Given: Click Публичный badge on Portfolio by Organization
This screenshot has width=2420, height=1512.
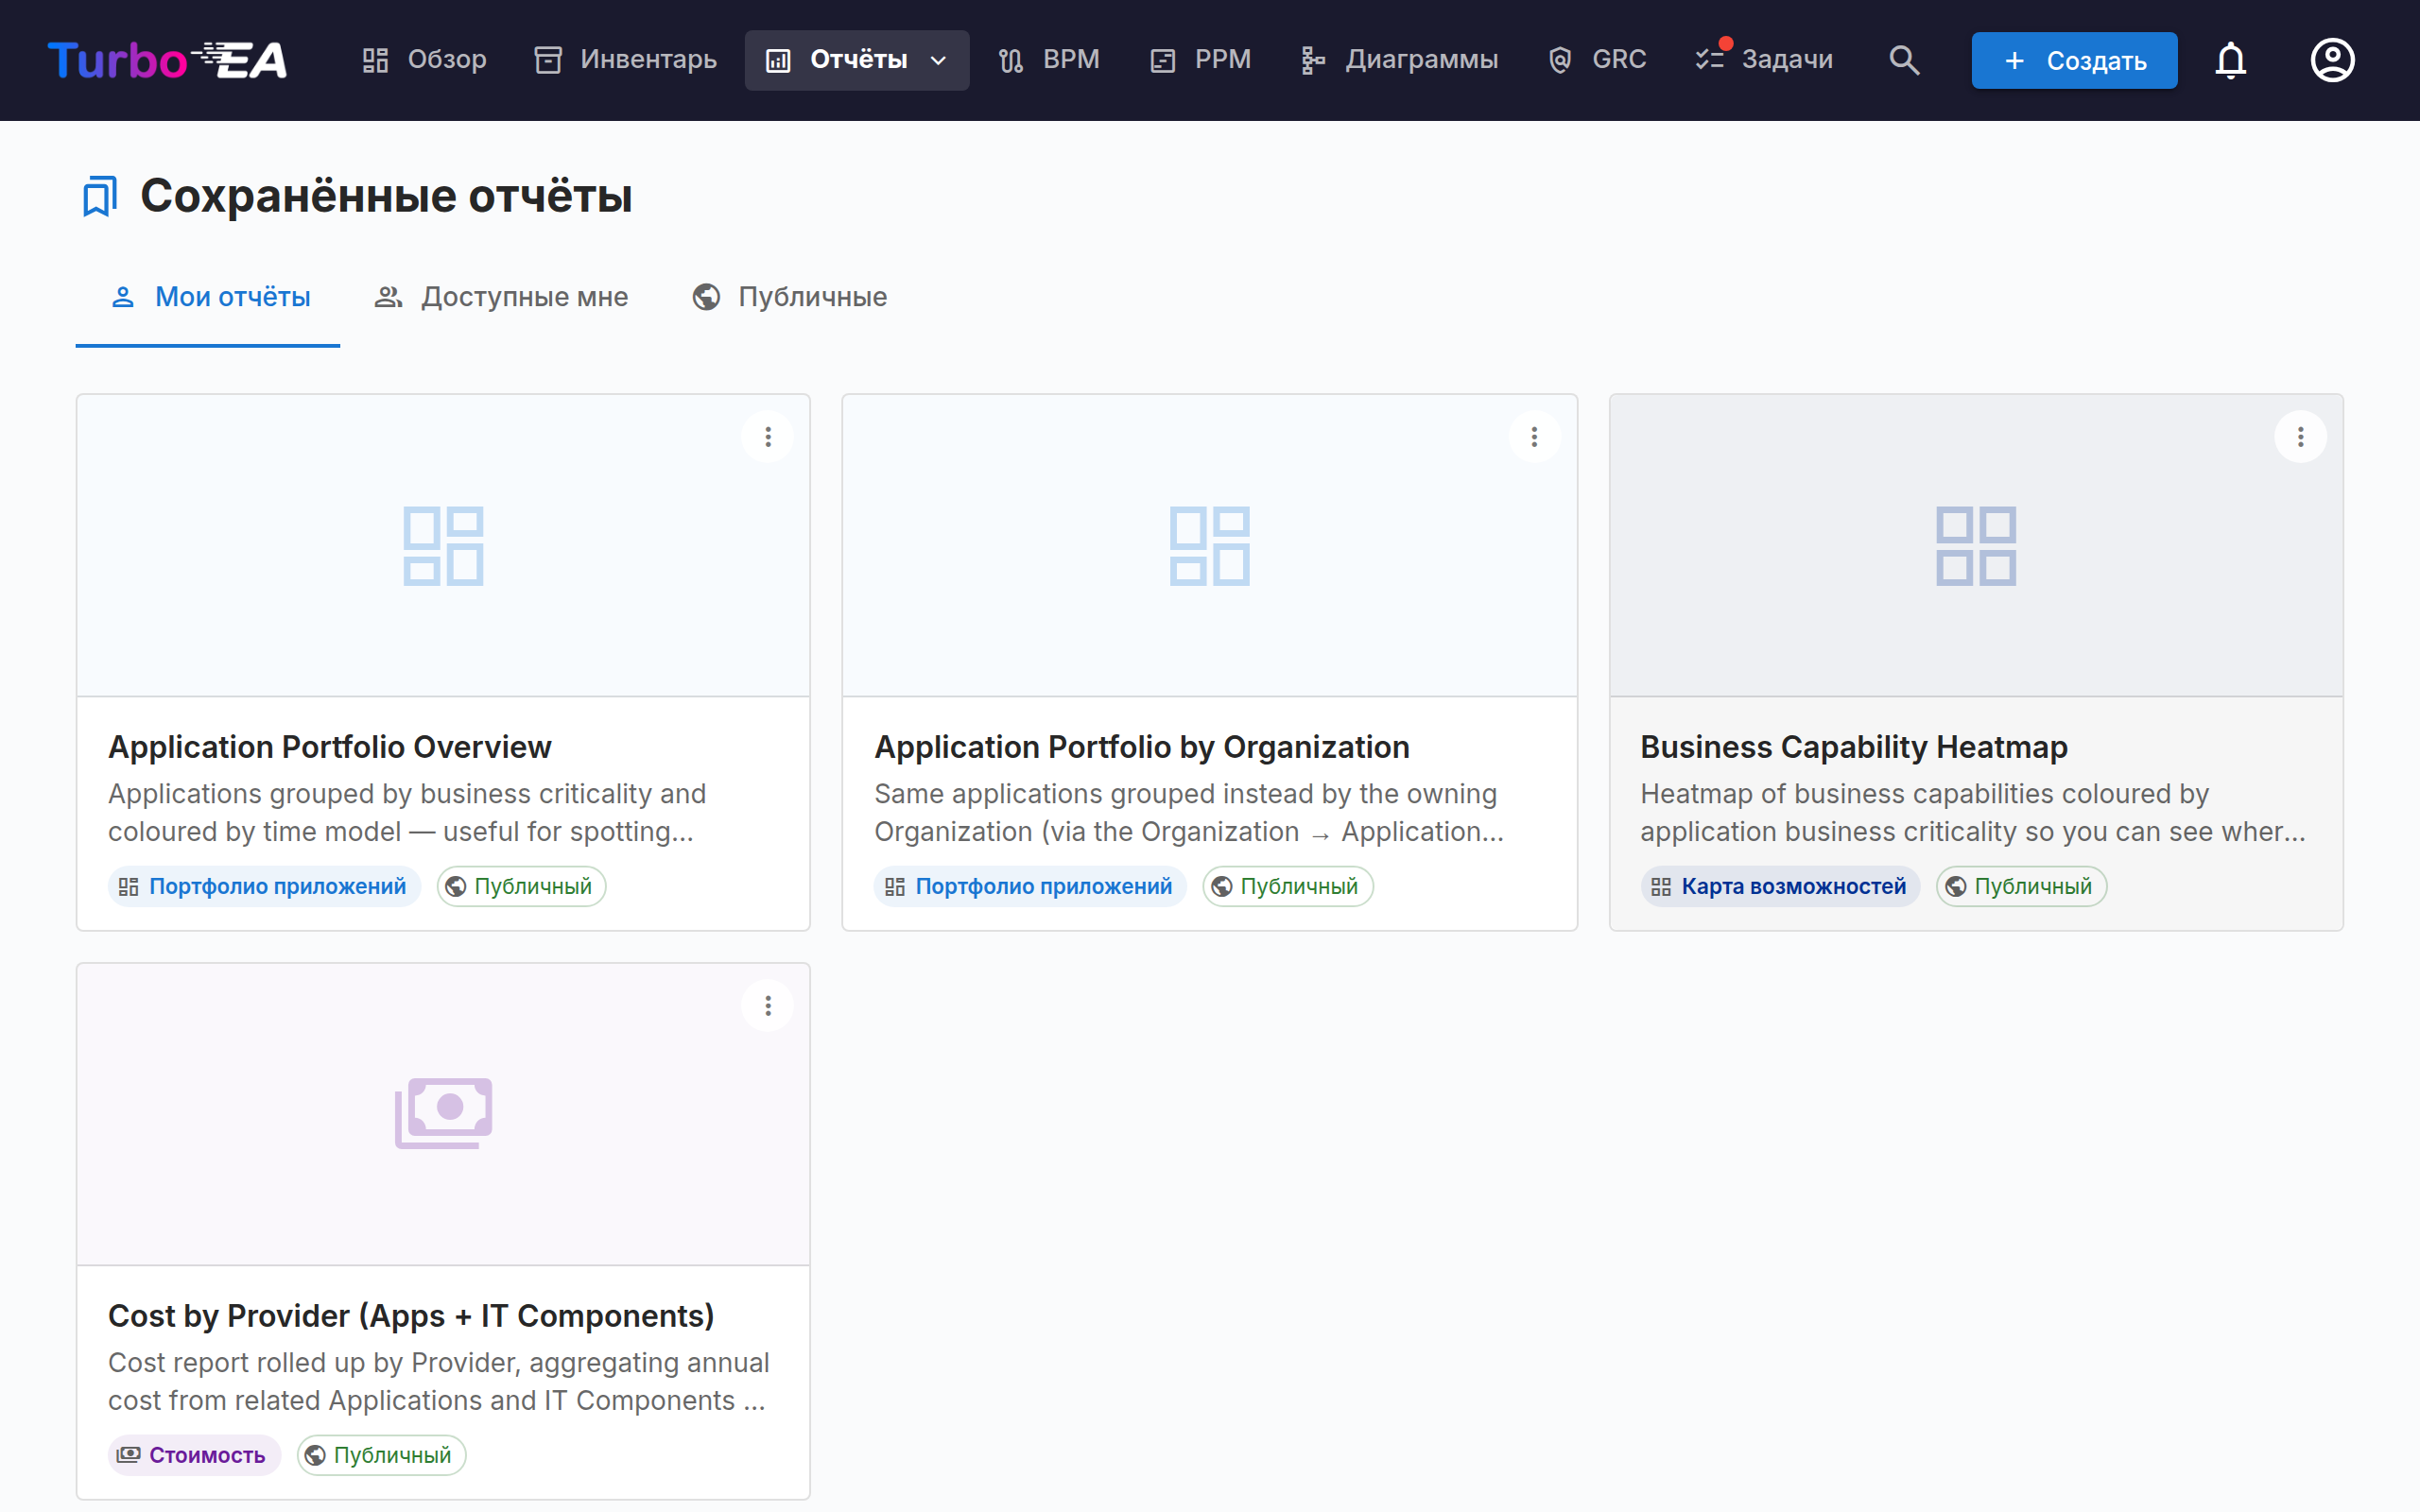Looking at the screenshot, I should (x=1287, y=886).
